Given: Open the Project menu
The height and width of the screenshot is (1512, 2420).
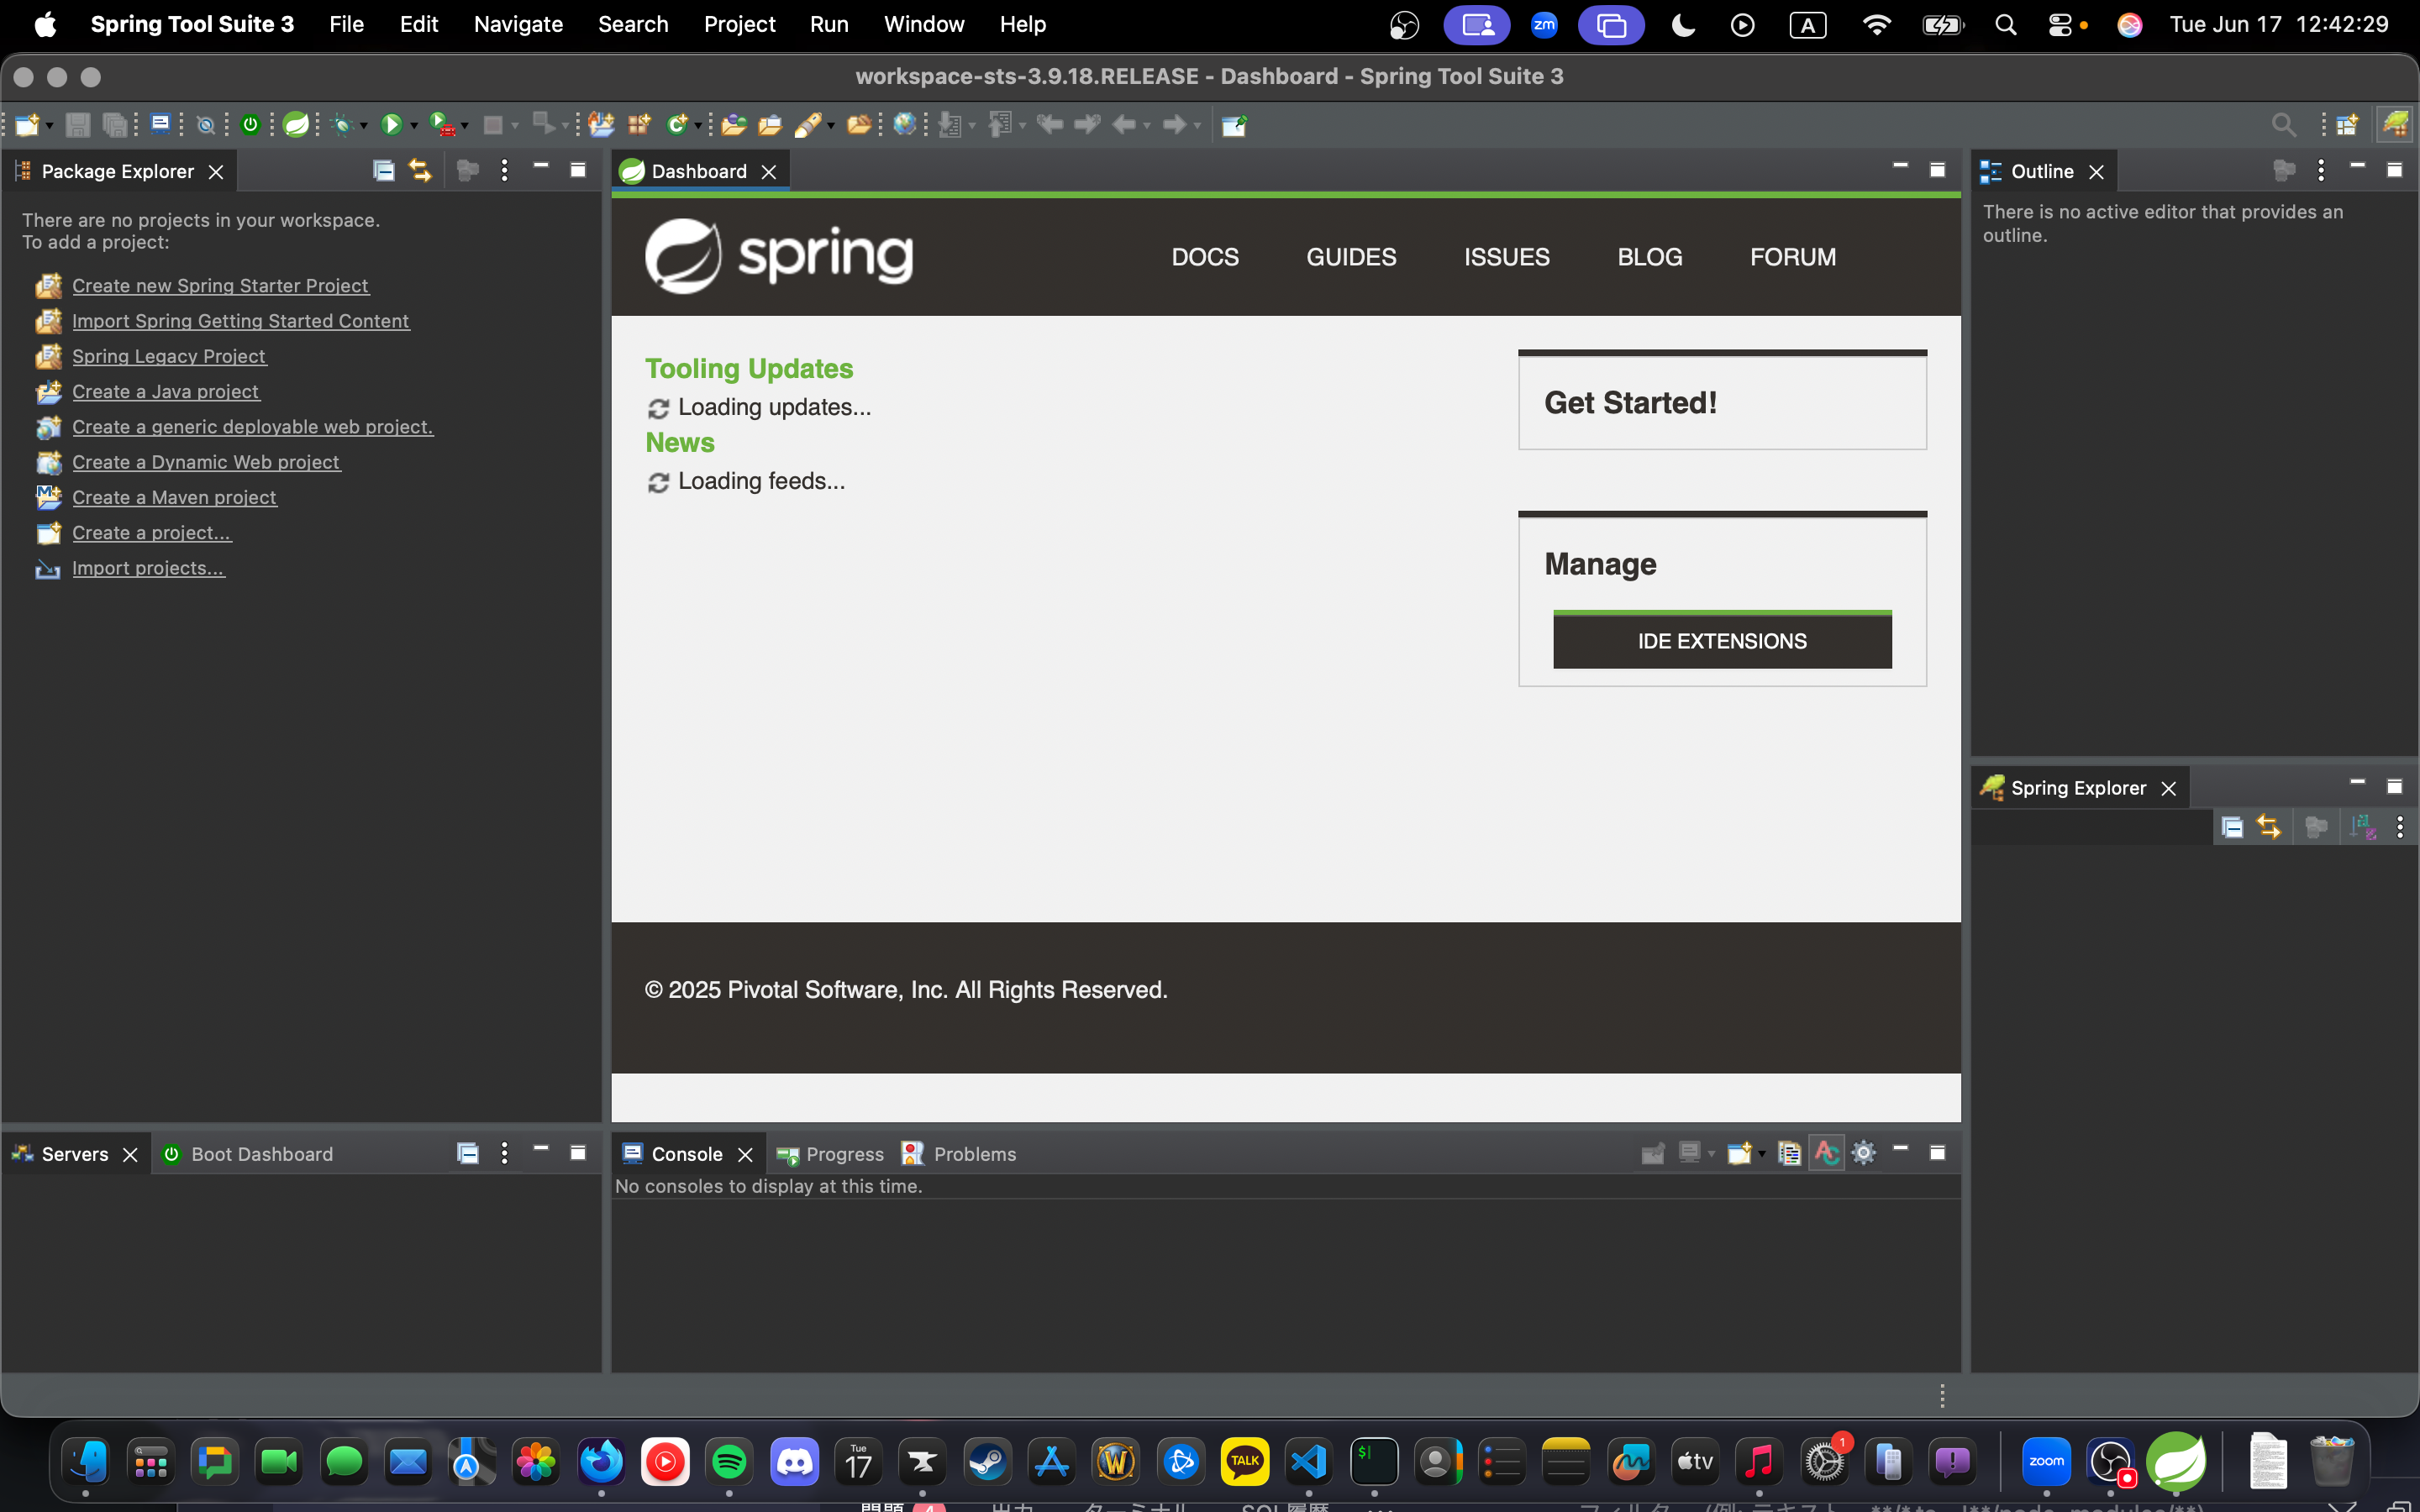Looking at the screenshot, I should (739, 24).
